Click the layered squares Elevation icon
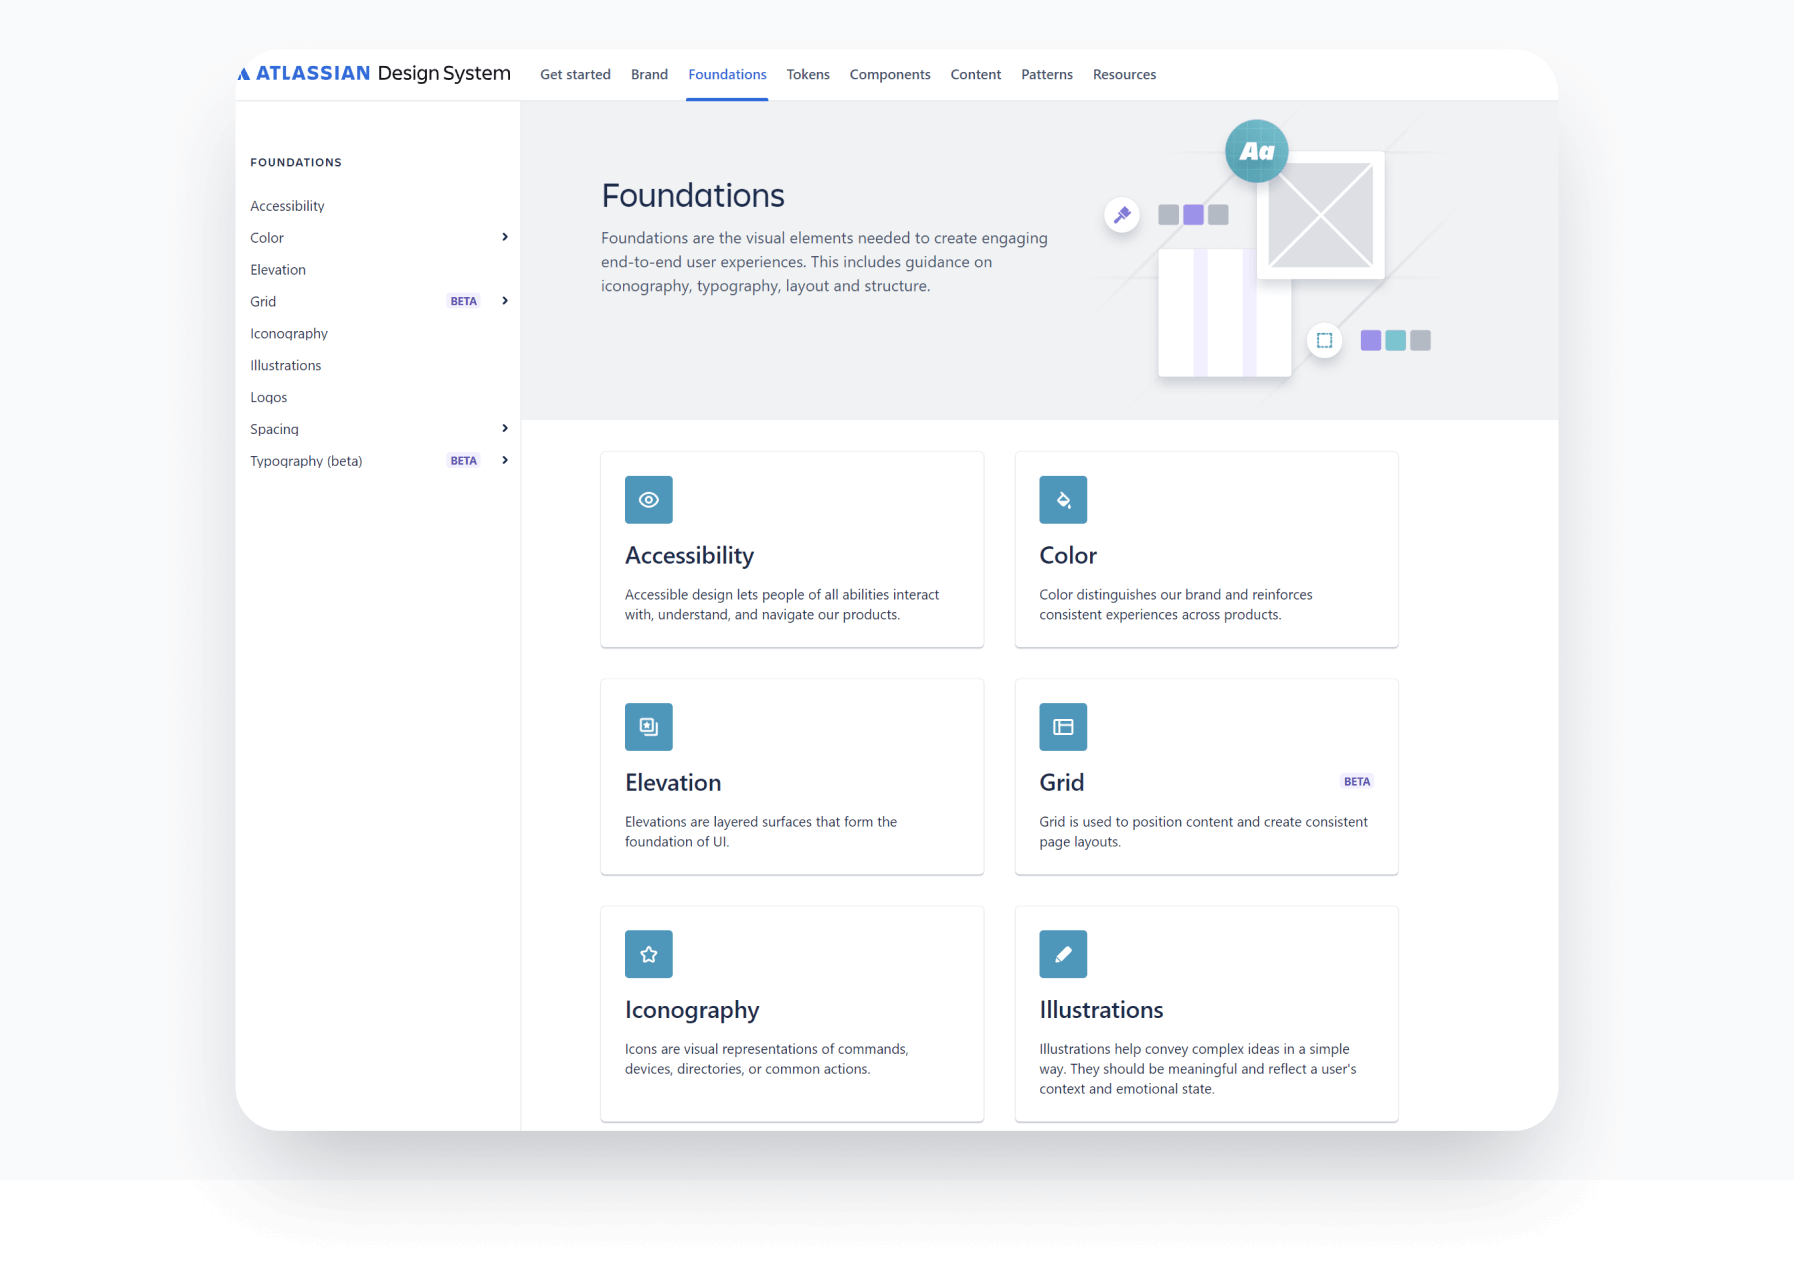 click(648, 727)
